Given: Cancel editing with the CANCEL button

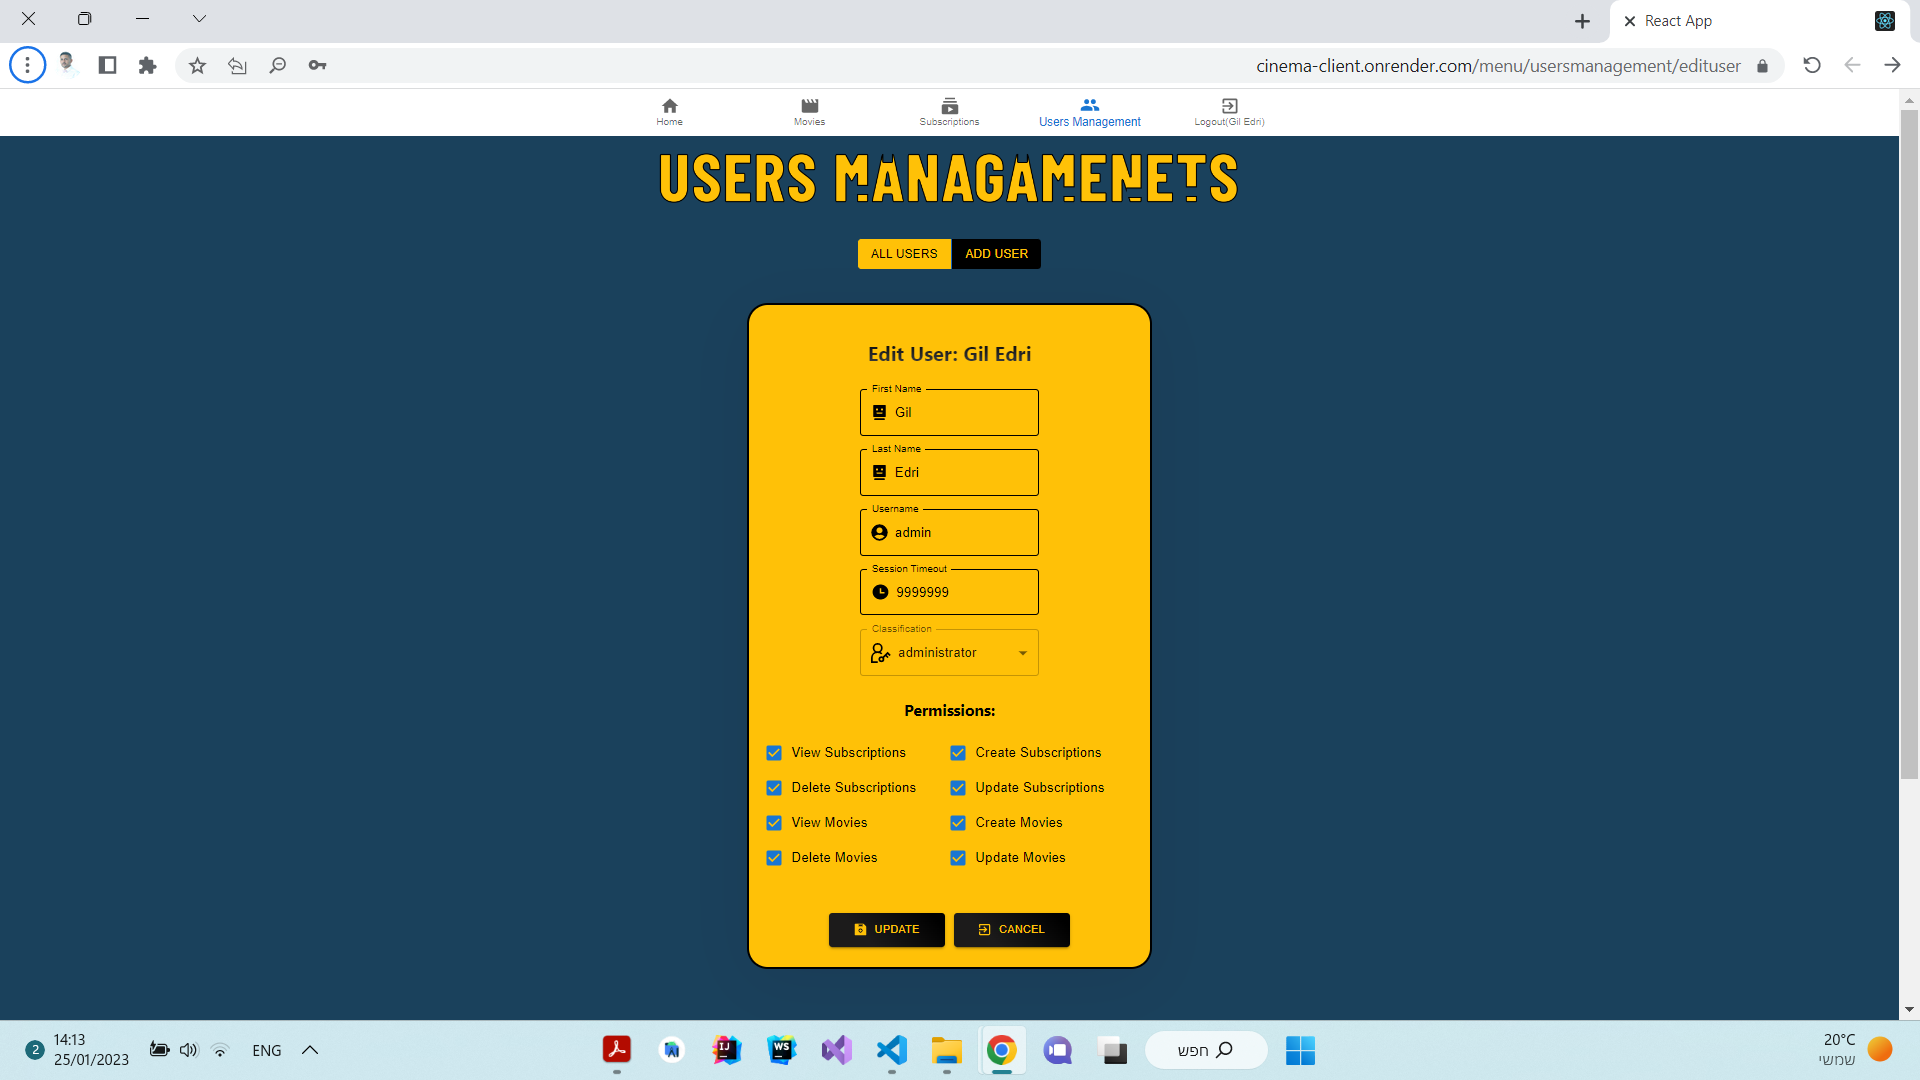Looking at the screenshot, I should click(x=1011, y=929).
